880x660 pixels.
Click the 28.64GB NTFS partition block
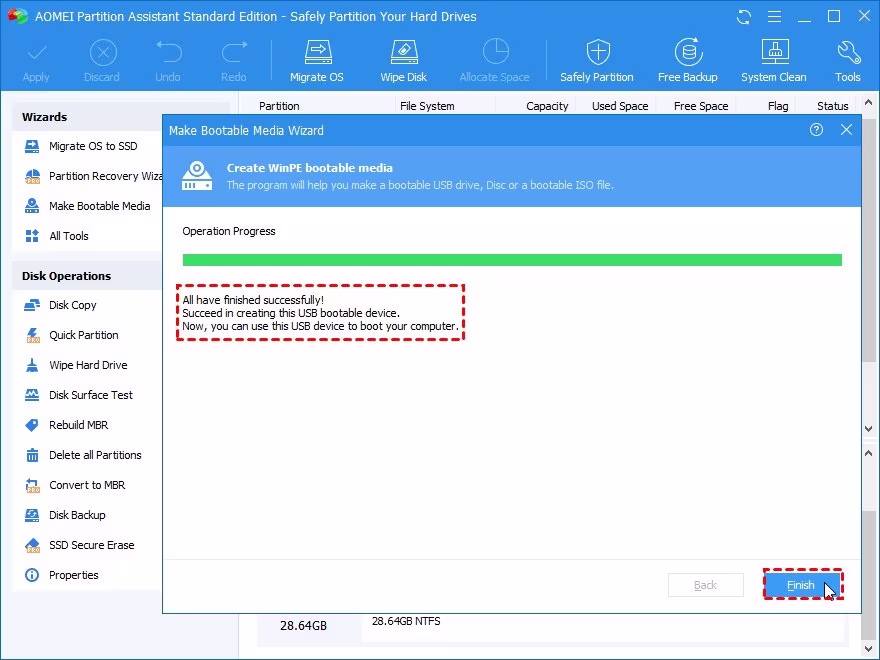click(604, 627)
